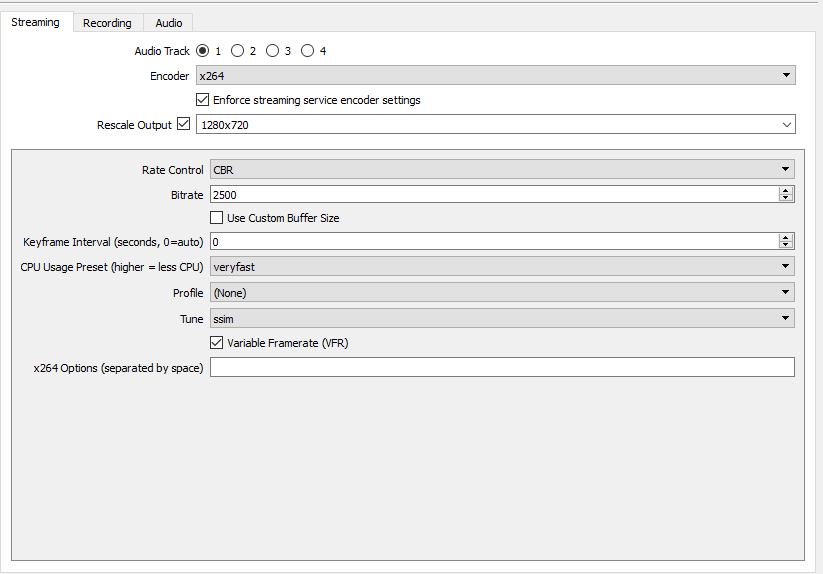
Task: Increase Keyframe Interval with the up arrow
Action: 786,237
